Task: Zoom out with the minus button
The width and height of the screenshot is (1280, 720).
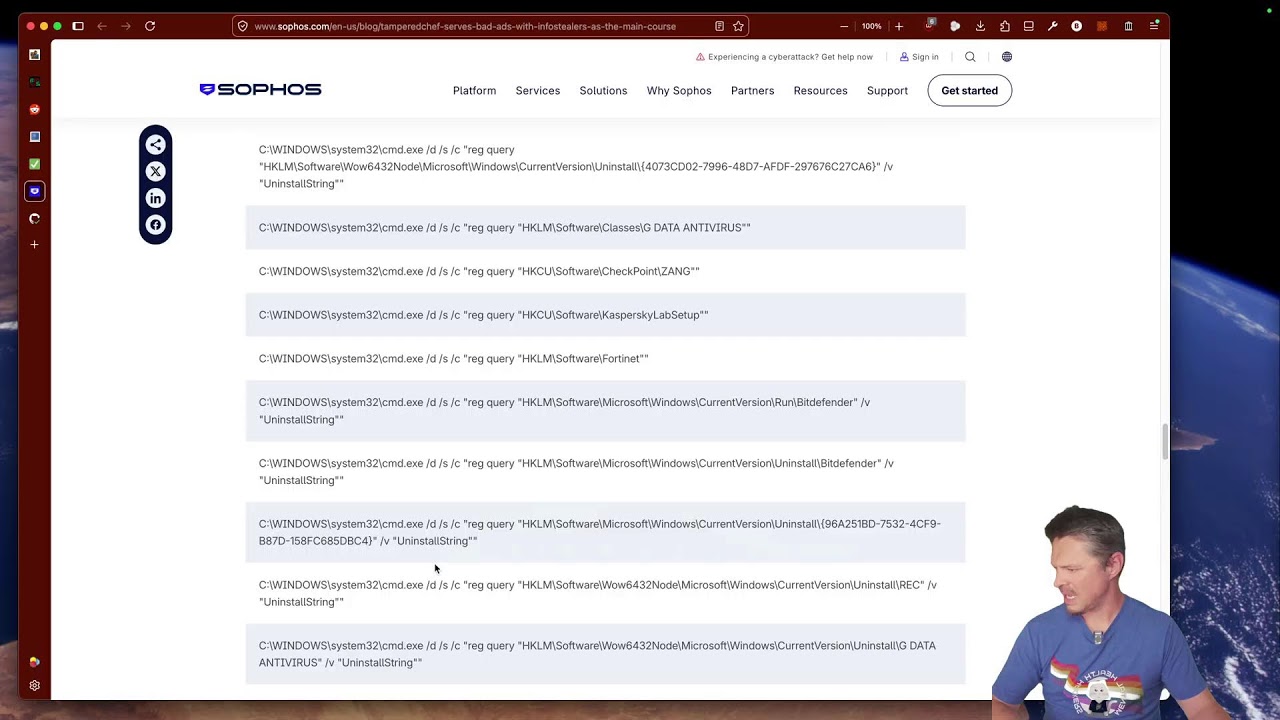Action: pyautogui.click(x=844, y=26)
